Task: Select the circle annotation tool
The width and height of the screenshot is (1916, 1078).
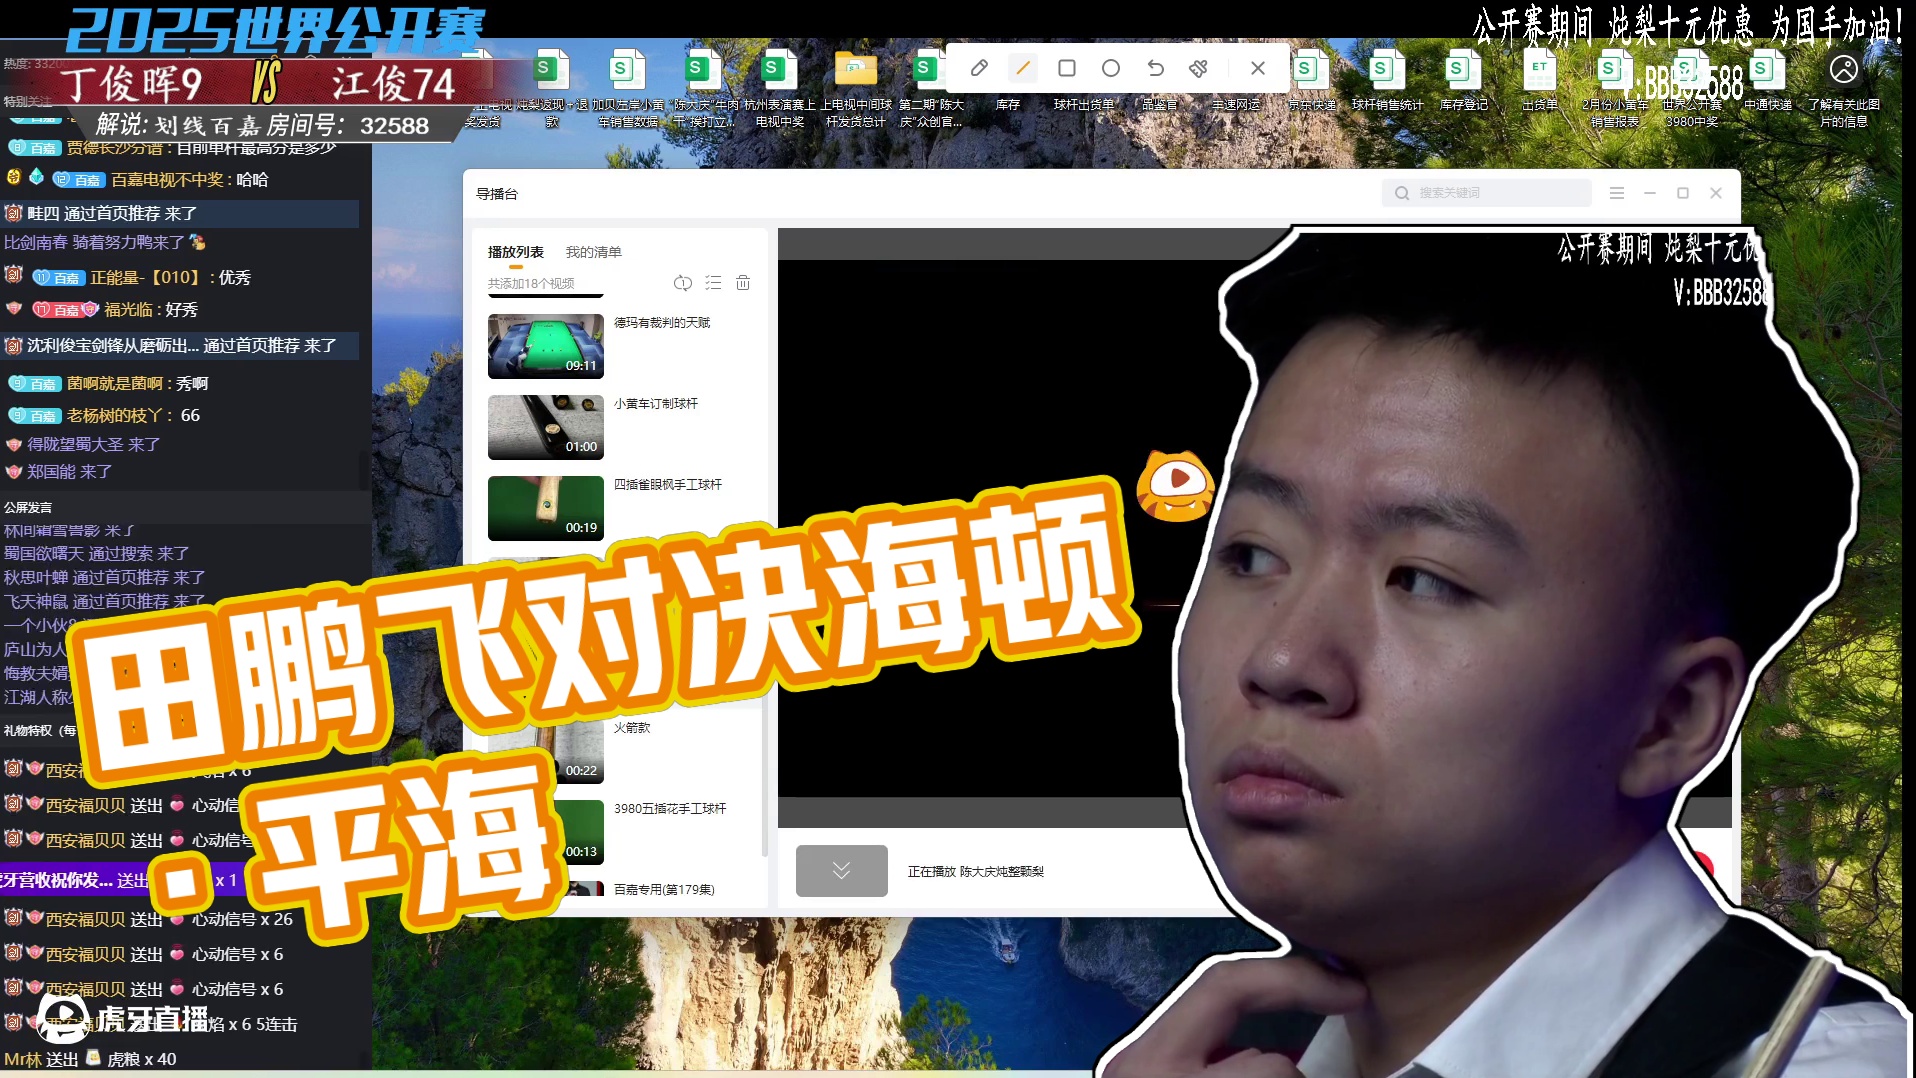Action: pos(1111,68)
